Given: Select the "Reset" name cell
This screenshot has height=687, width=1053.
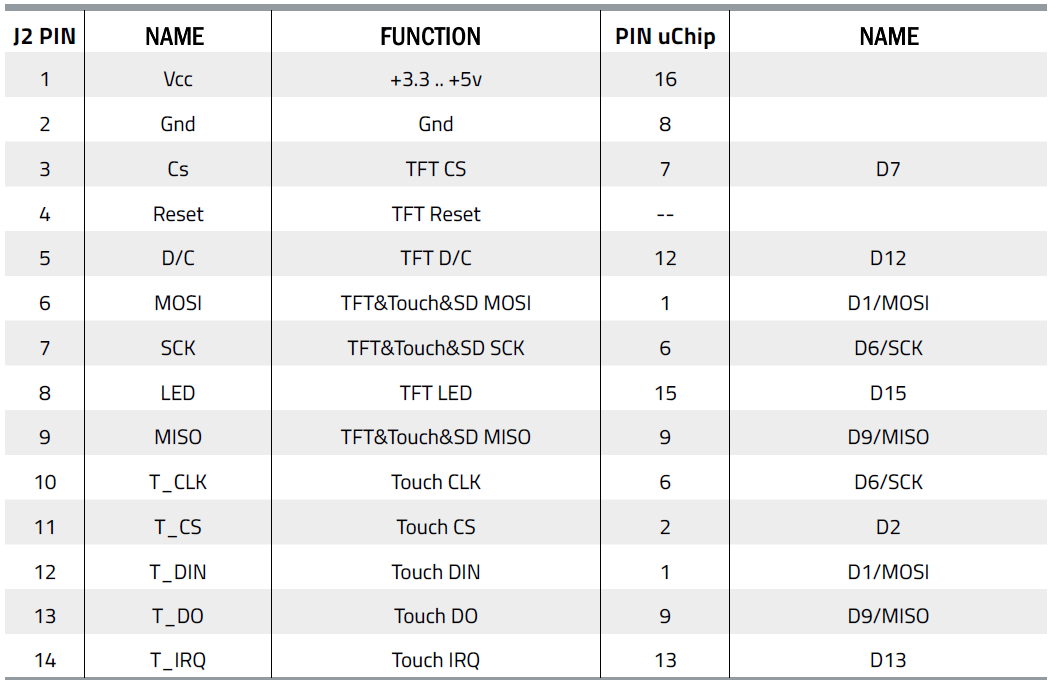Looking at the screenshot, I should pyautogui.click(x=178, y=214).
